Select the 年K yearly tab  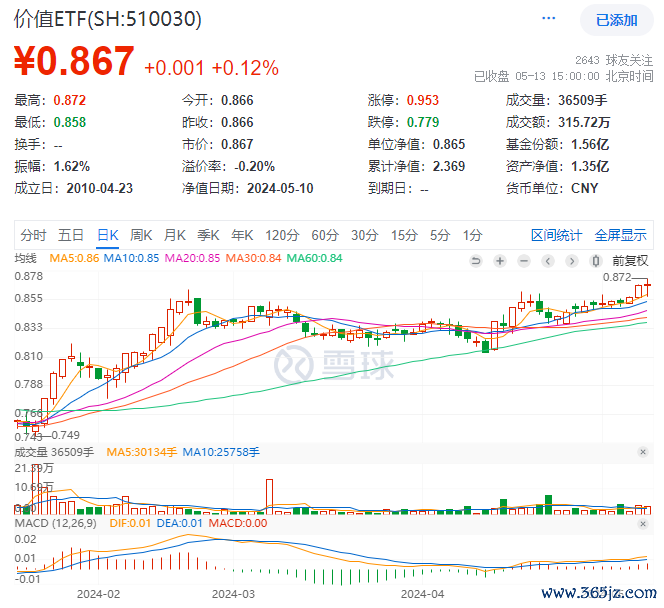click(242, 235)
